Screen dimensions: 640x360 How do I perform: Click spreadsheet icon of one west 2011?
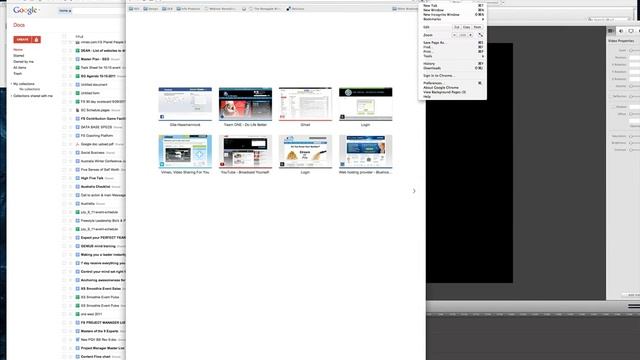pos(77,314)
